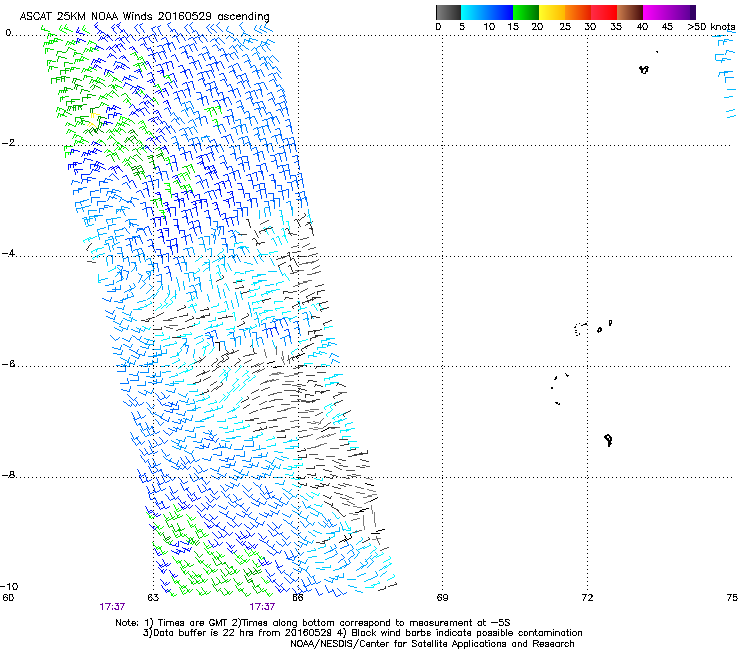Click the chart title 'ASCAT 25KM NOAA Winds 20160529 ascending'
740x650 pixels.
(144, 17)
